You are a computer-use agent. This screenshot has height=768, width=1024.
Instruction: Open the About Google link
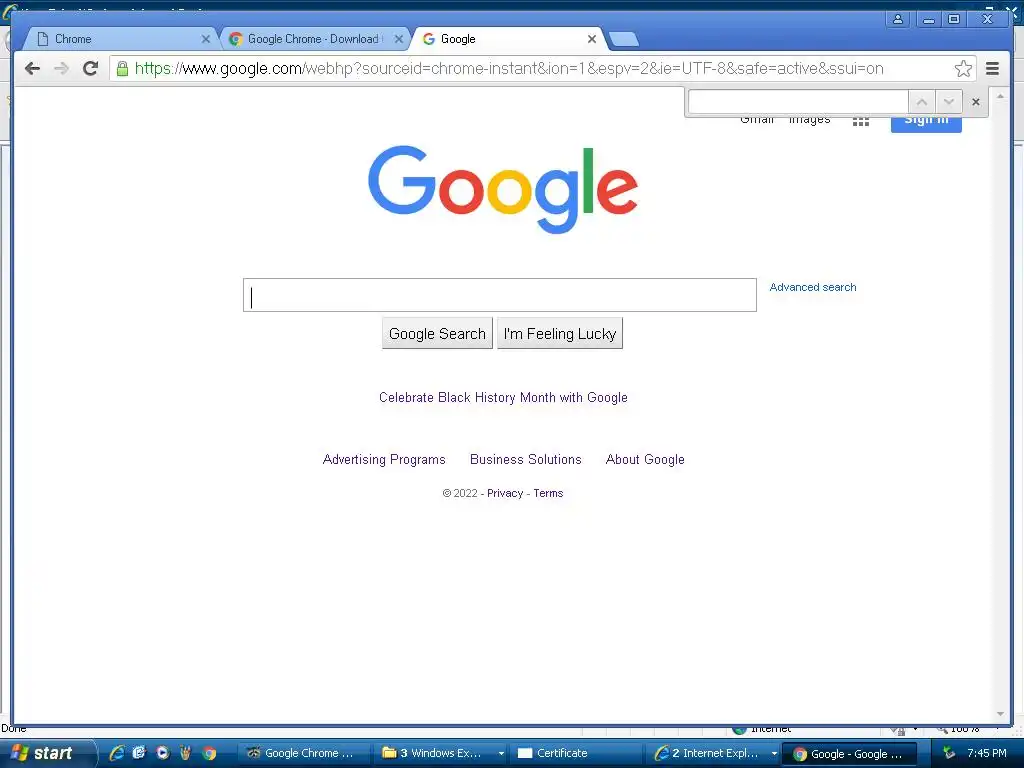pos(645,460)
